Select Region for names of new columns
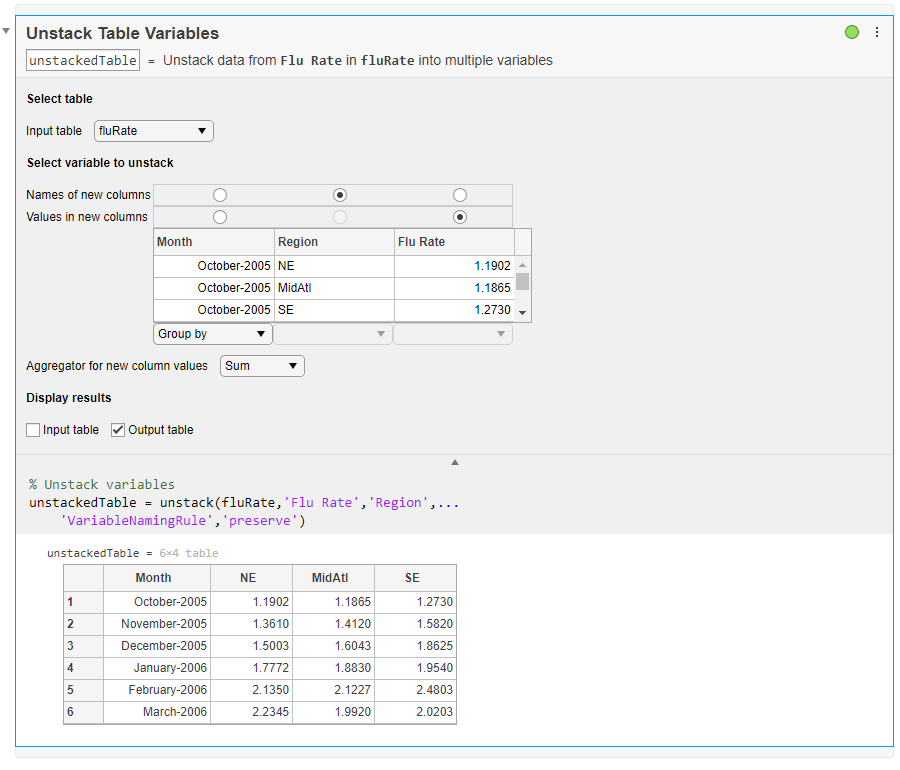The width and height of the screenshot is (900, 770). [340, 195]
